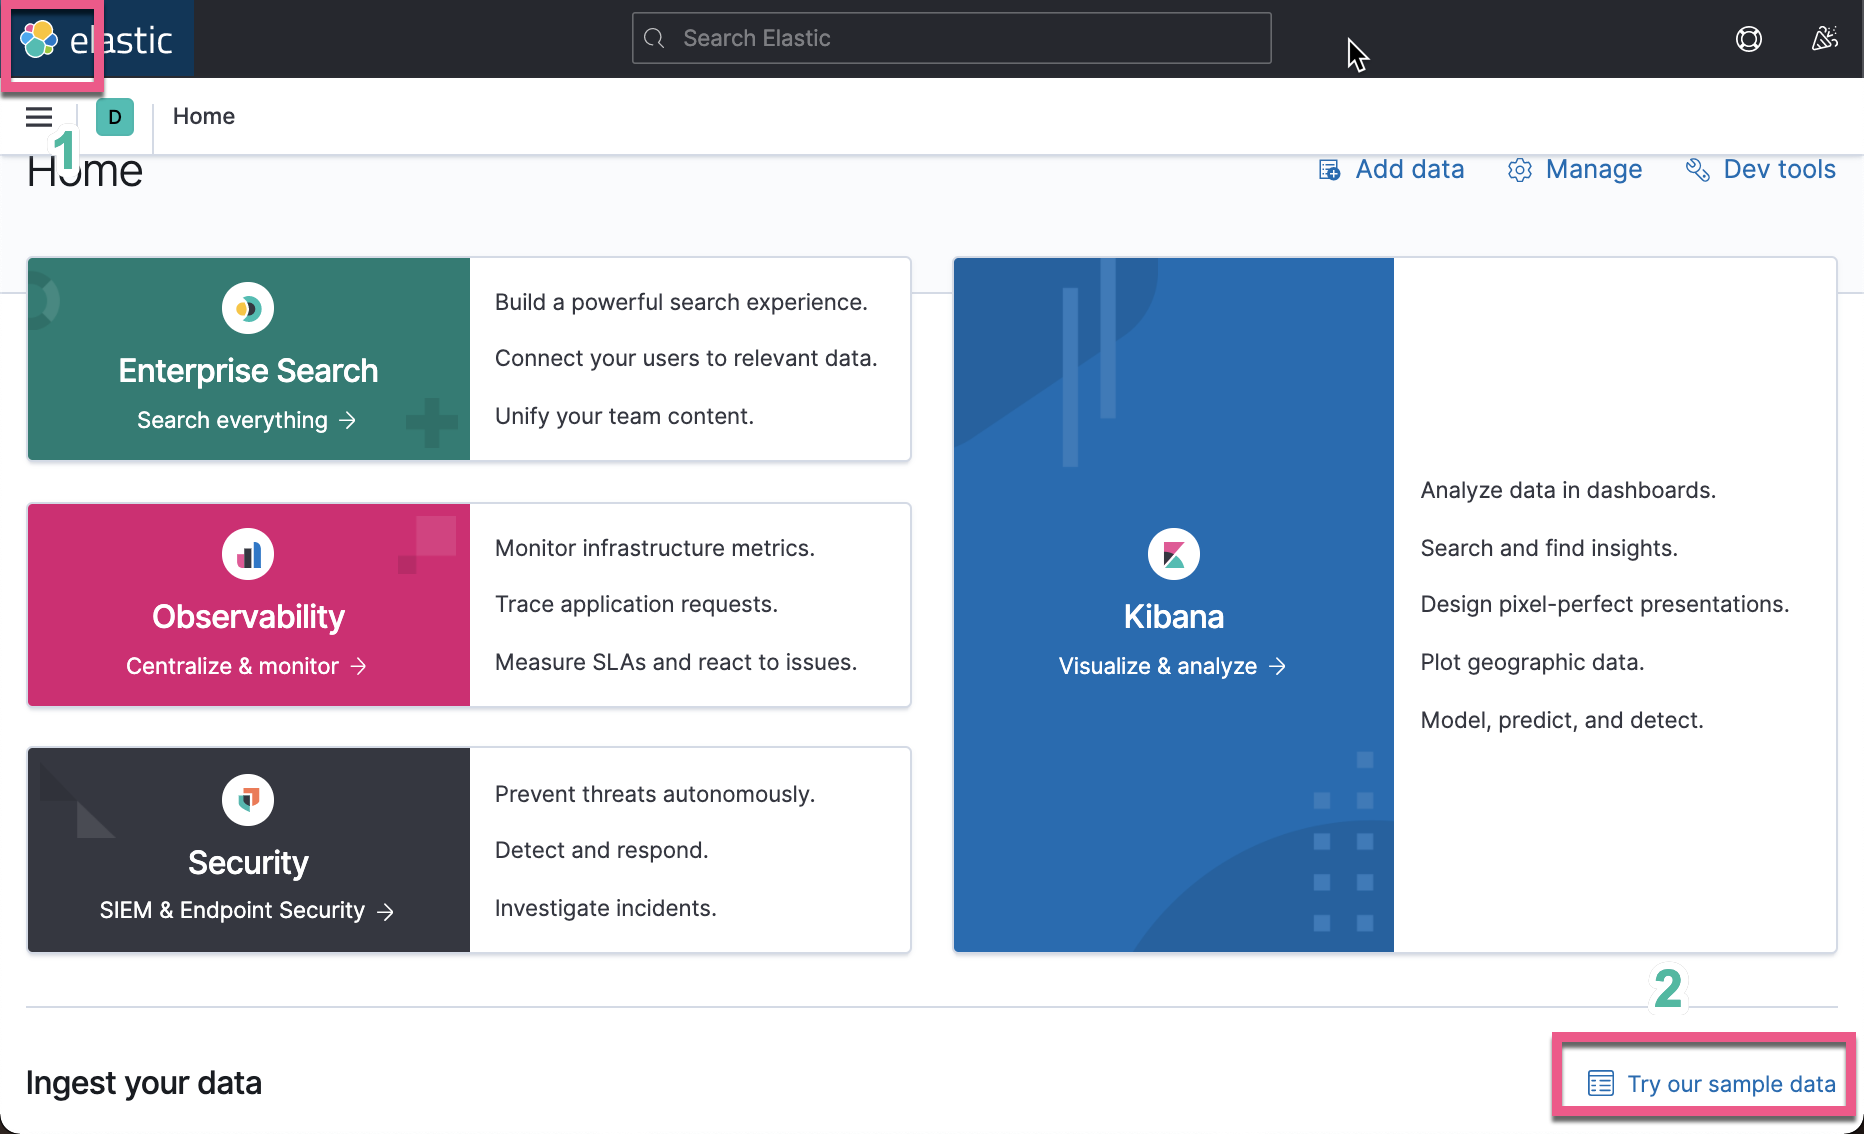The image size is (1864, 1134).
Task: Open the D space switcher
Action: [114, 116]
